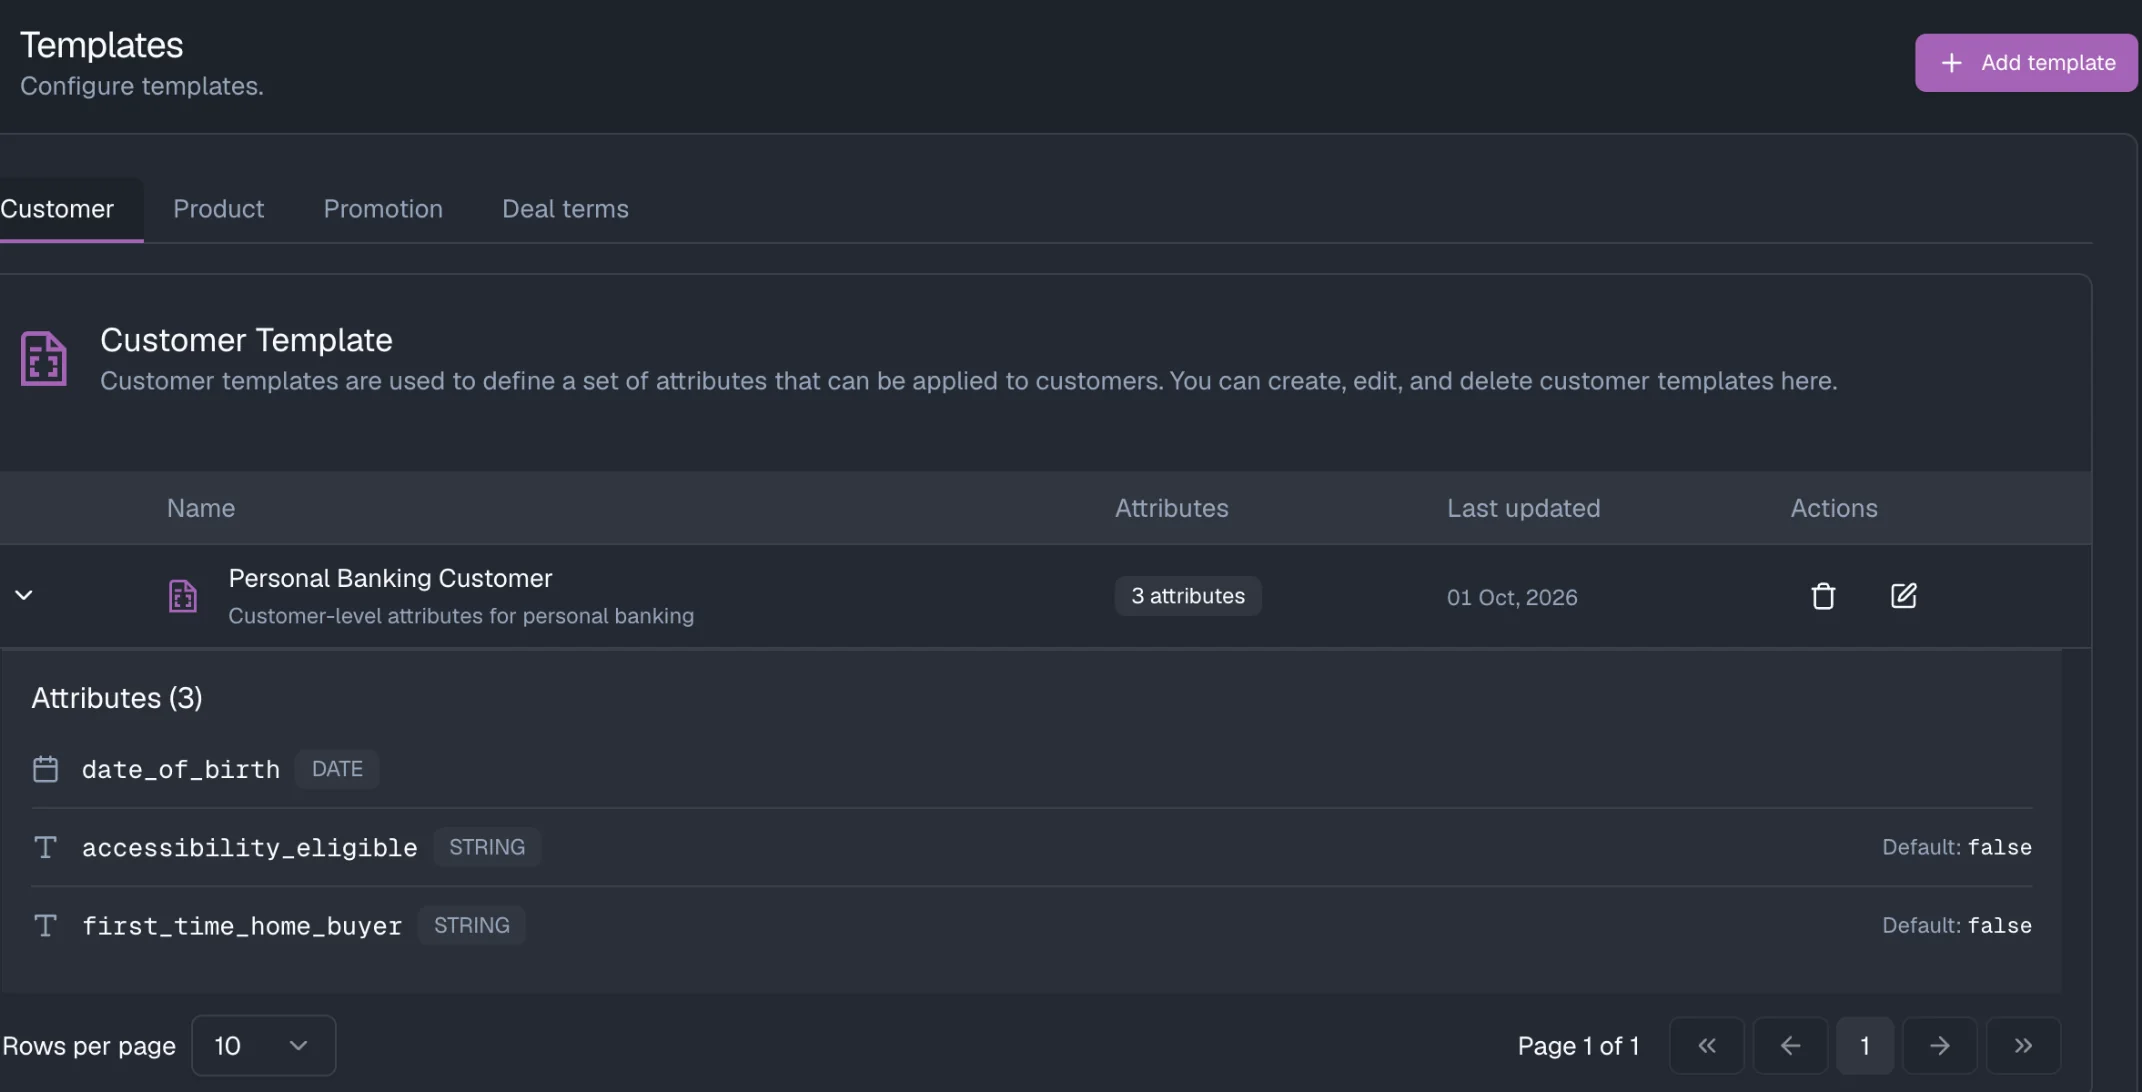The width and height of the screenshot is (2142, 1092).
Task: Click the STRING badge next to accessibility_eligible
Action: tap(487, 847)
